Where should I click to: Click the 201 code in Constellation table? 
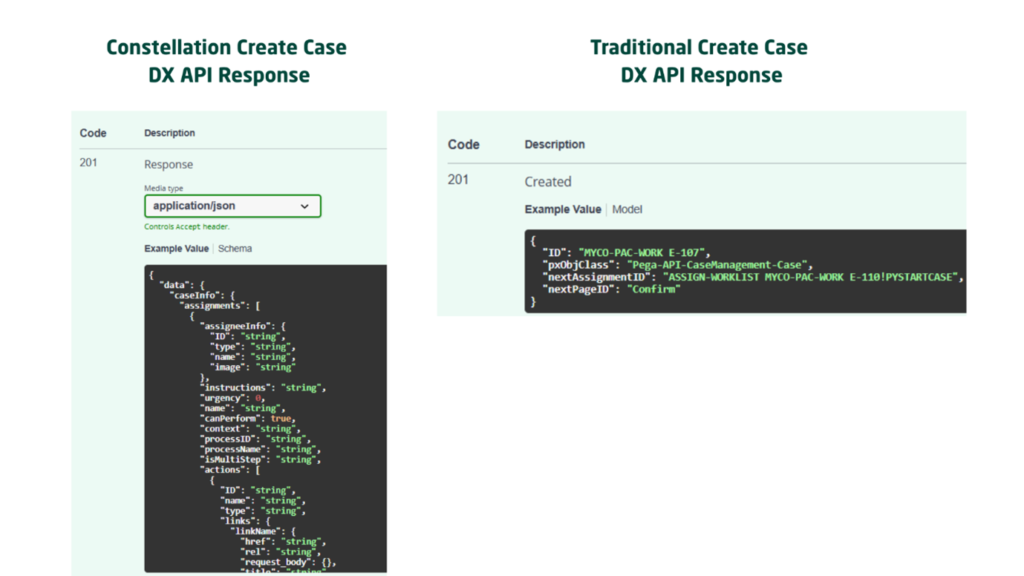(90, 164)
